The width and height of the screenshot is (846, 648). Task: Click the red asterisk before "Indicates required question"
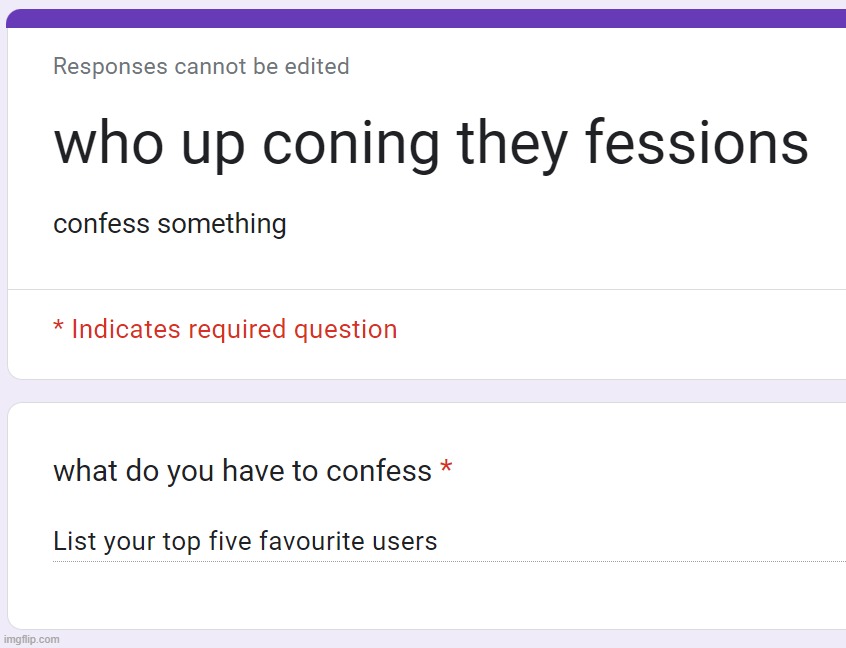pyautogui.click(x=58, y=325)
